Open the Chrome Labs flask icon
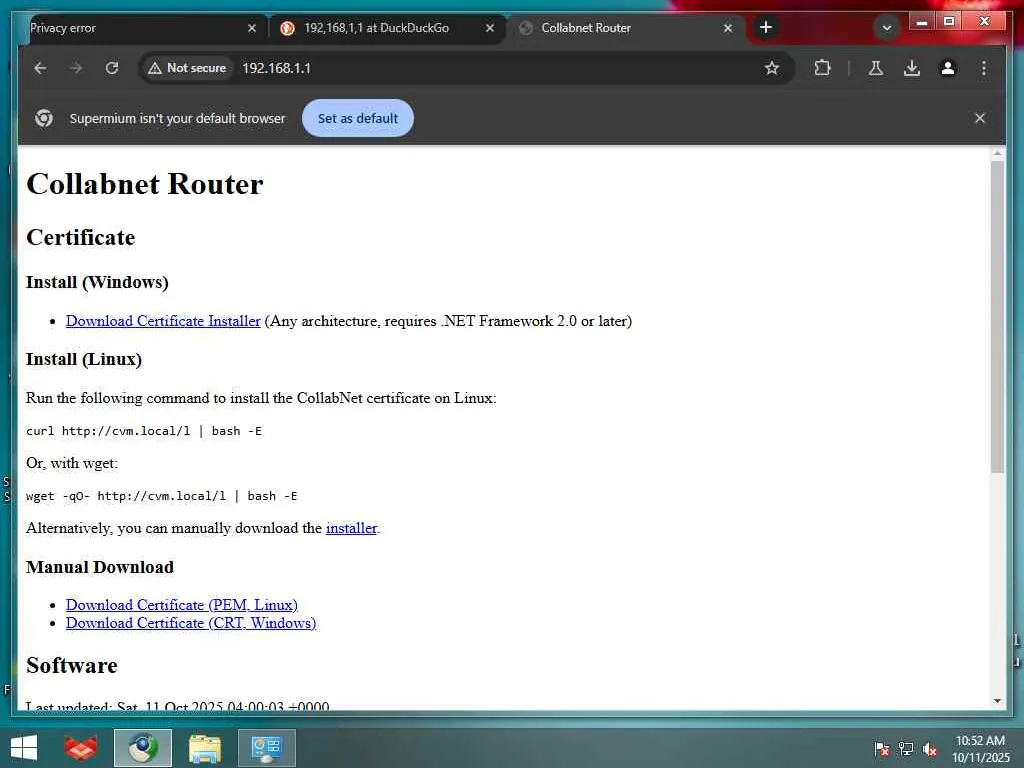Image resolution: width=1024 pixels, height=768 pixels. (876, 68)
